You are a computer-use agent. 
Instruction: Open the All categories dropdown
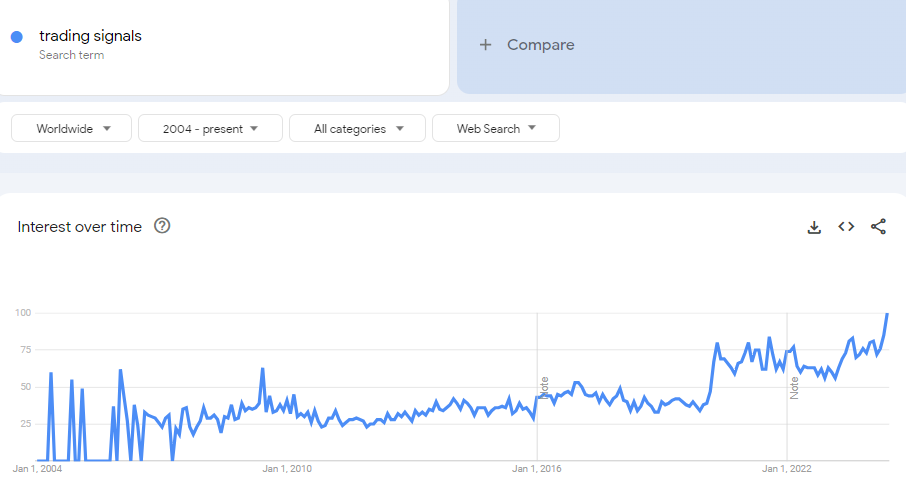coord(357,129)
